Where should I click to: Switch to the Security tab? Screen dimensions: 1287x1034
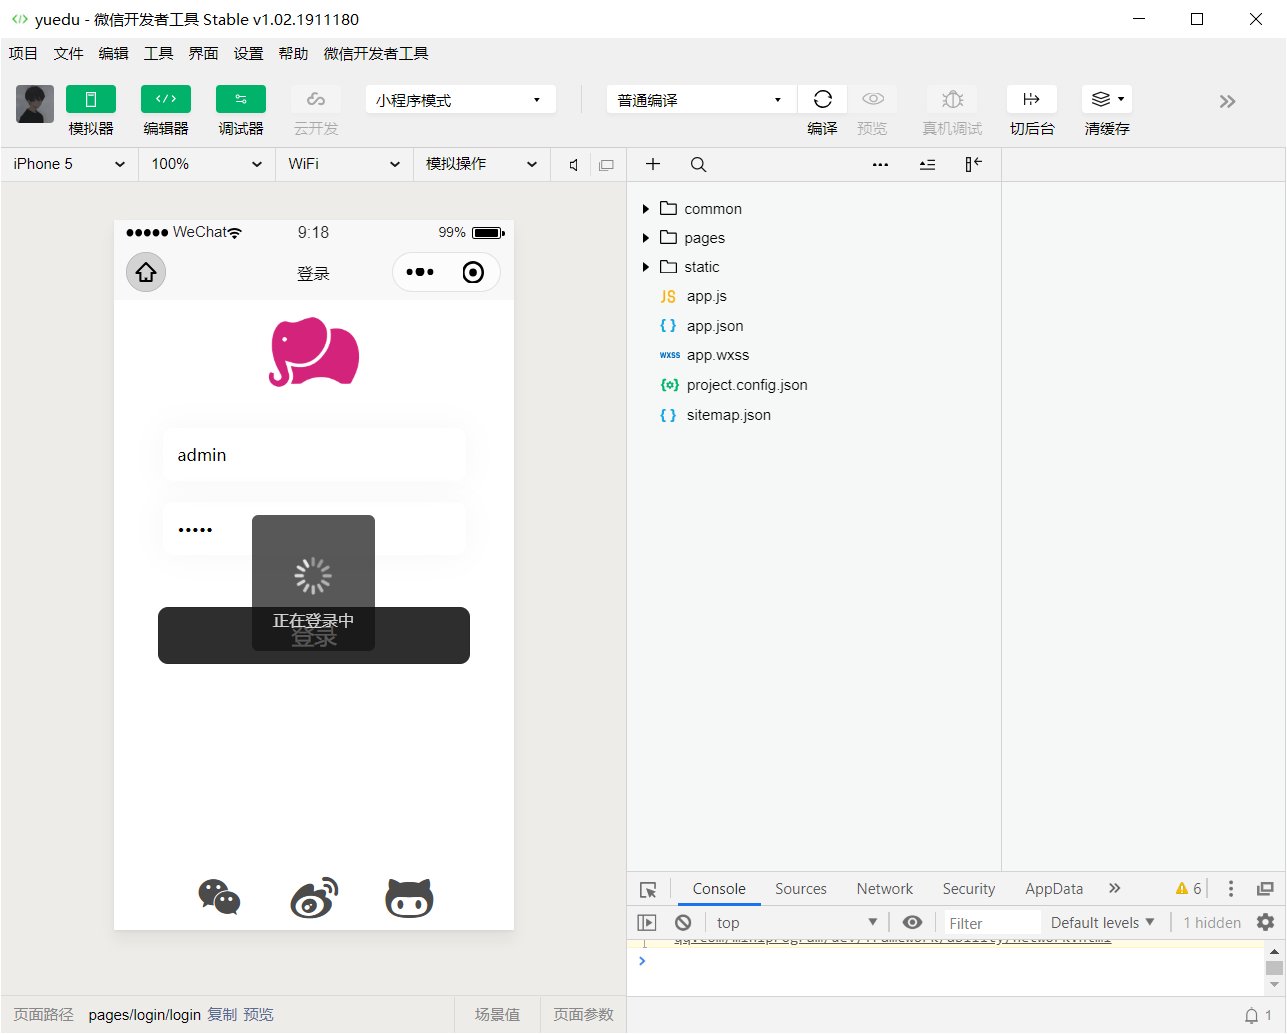[x=969, y=889]
